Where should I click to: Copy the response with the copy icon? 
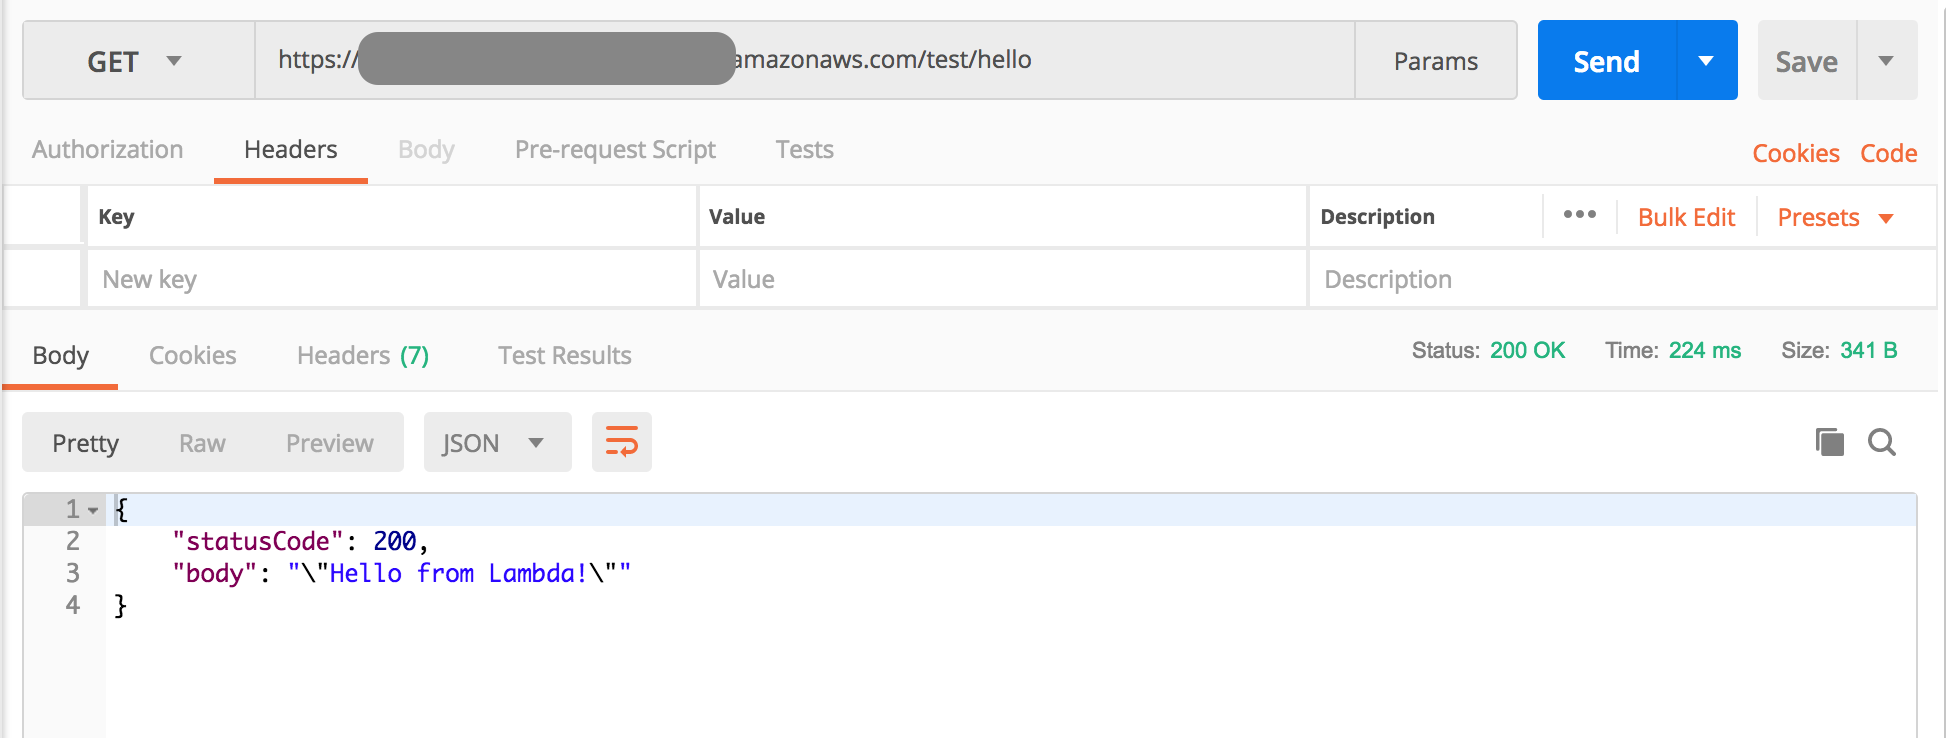pyautogui.click(x=1829, y=442)
